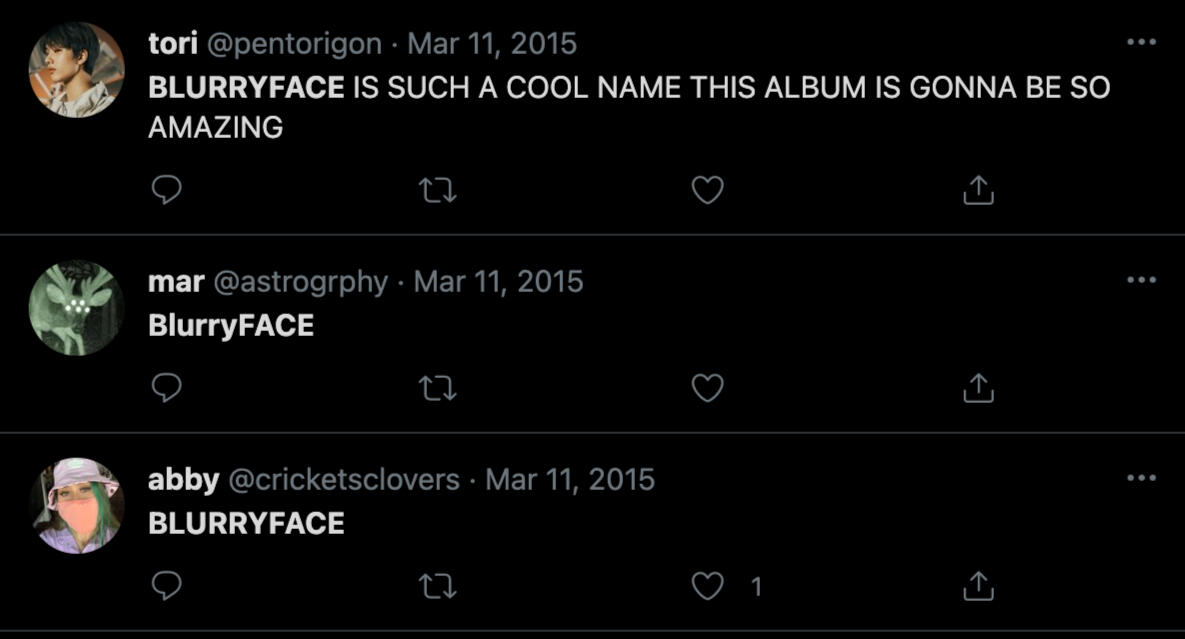Reply to abby's BLURRYFACE tweet
The image size is (1185, 639).
(166, 586)
